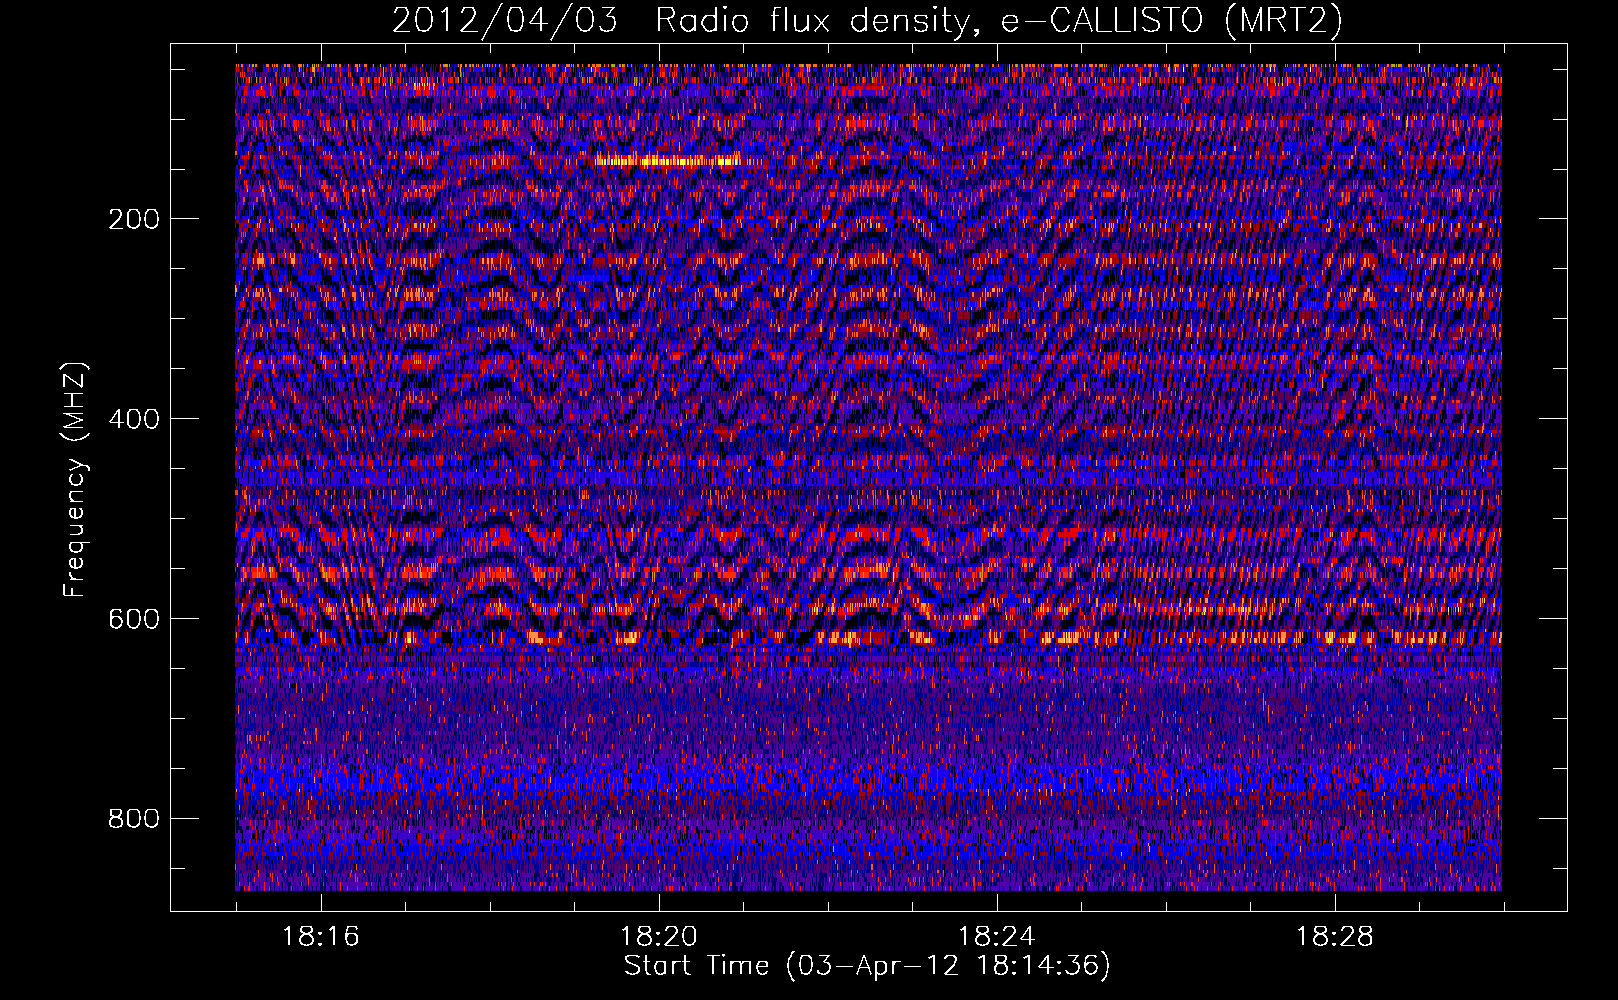This screenshot has width=1618, height=1000.
Task: Click the 200 frequency tick label
Action: 134,219
